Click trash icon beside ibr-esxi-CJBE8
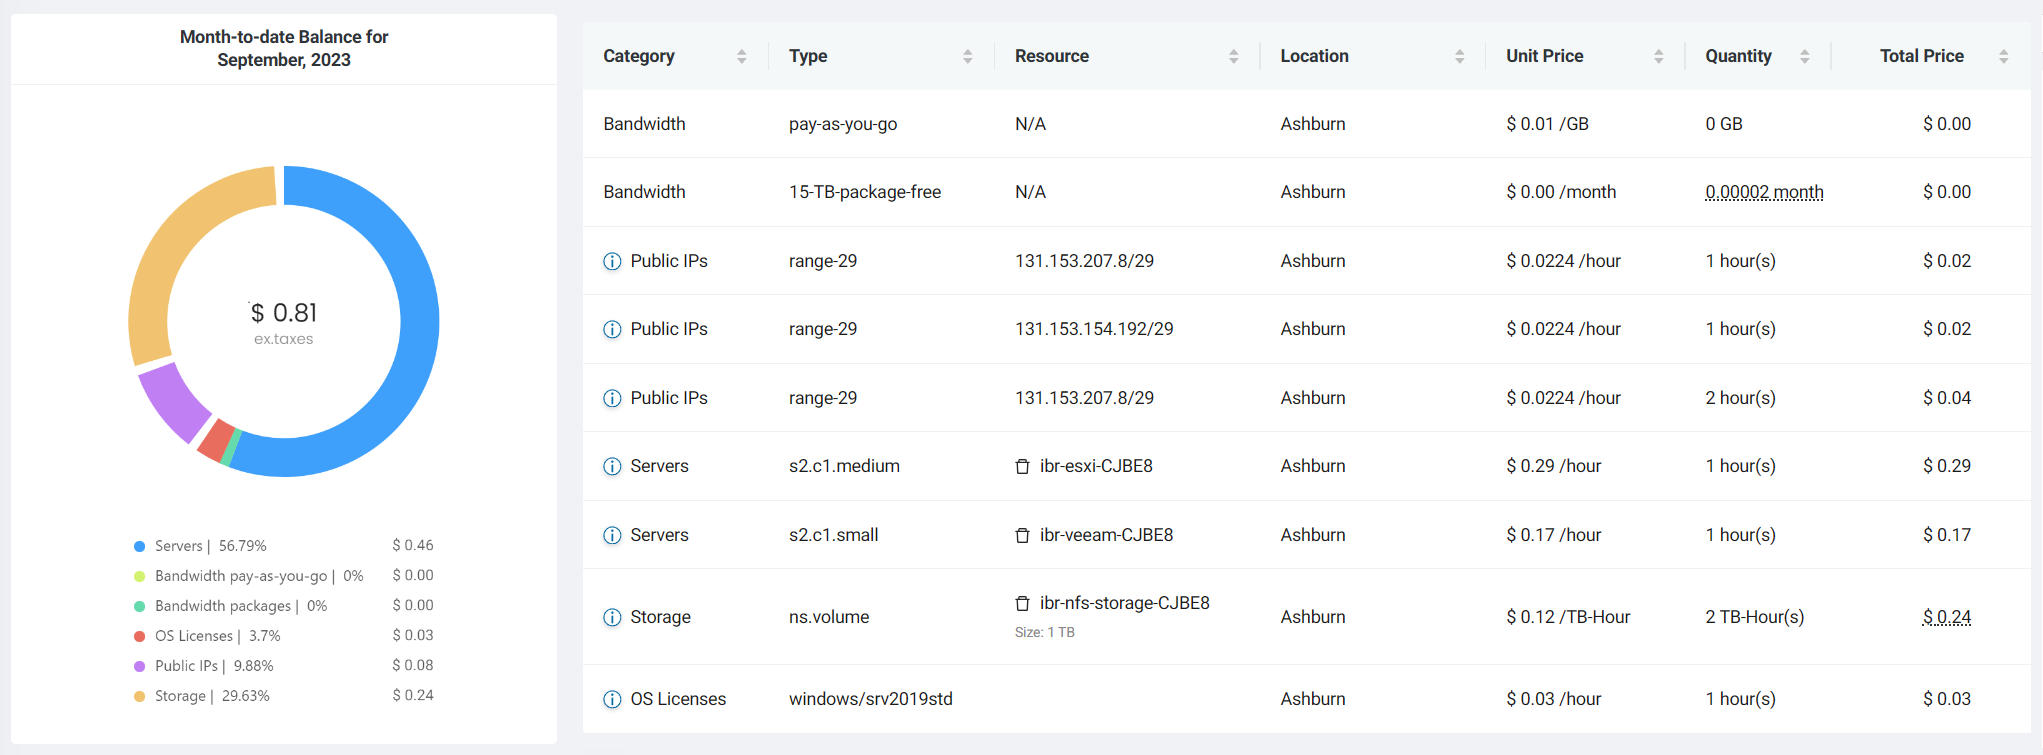 point(1022,467)
